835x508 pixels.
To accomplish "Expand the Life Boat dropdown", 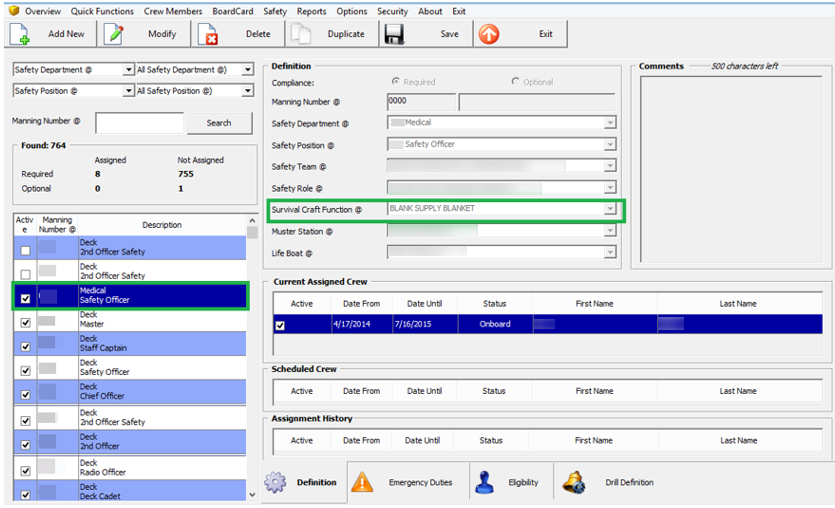I will 610,252.
